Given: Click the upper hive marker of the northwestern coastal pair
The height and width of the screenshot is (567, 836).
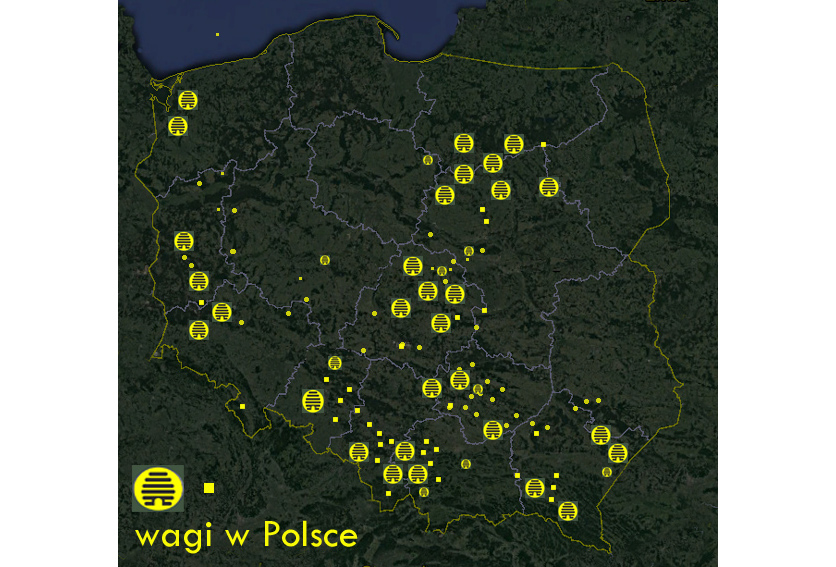Looking at the screenshot, I should (188, 100).
